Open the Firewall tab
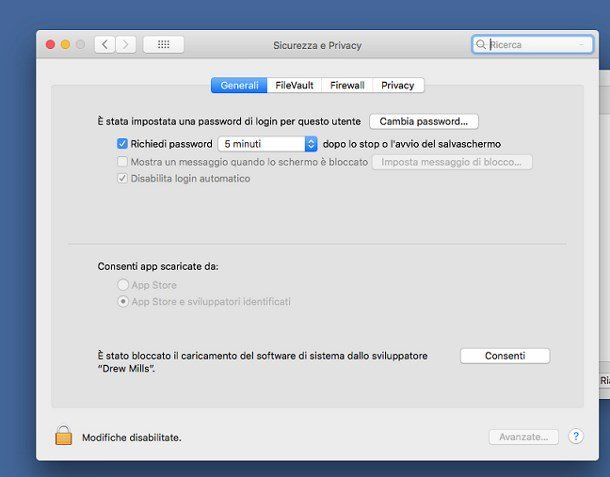This screenshot has width=610, height=477. pos(347,85)
